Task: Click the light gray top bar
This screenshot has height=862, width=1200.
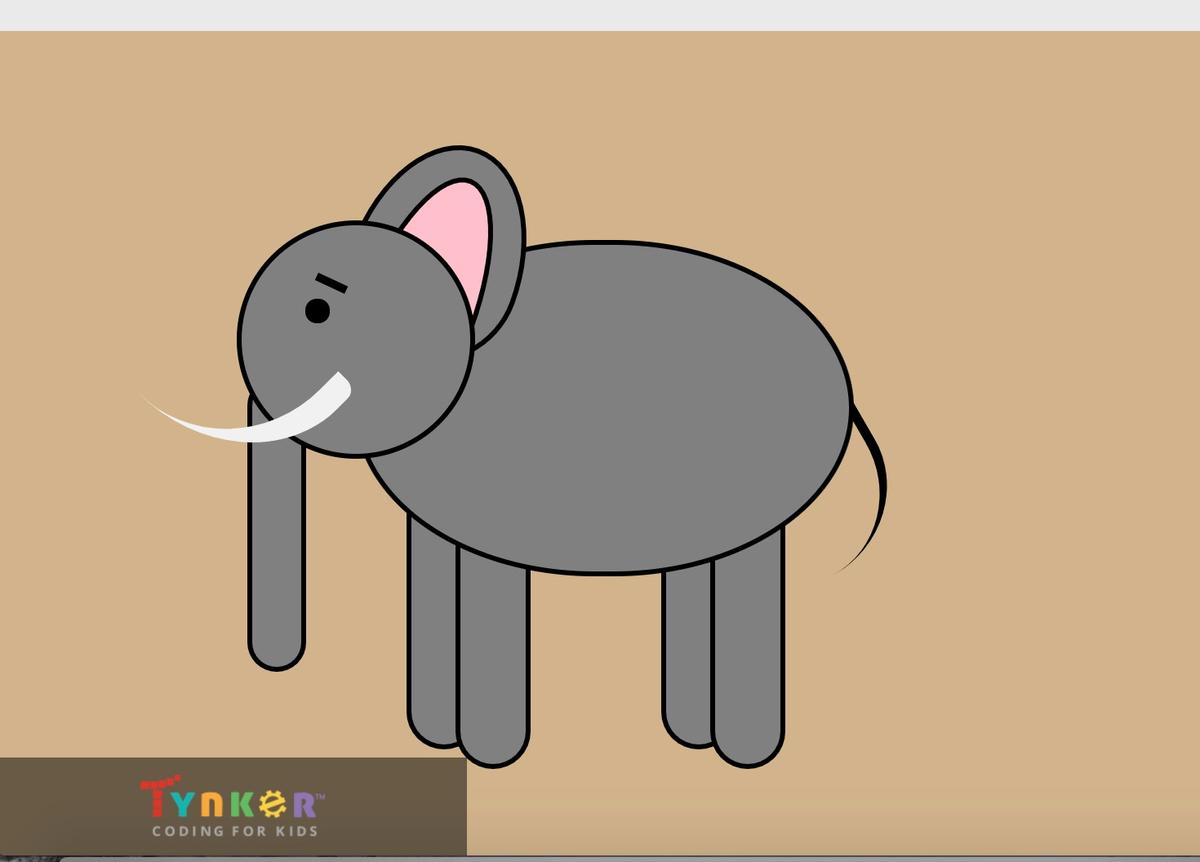Action: pyautogui.click(x=600, y=15)
